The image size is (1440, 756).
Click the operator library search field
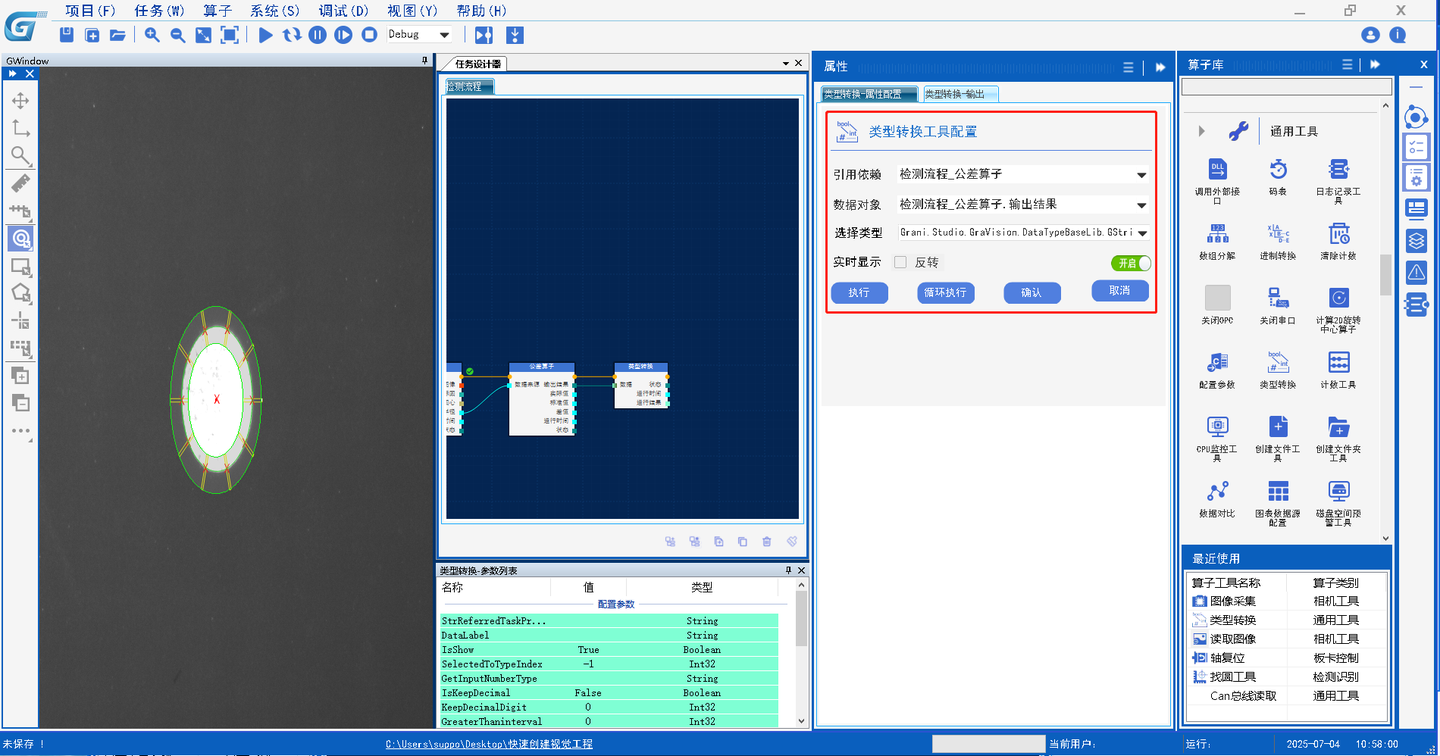1285,87
